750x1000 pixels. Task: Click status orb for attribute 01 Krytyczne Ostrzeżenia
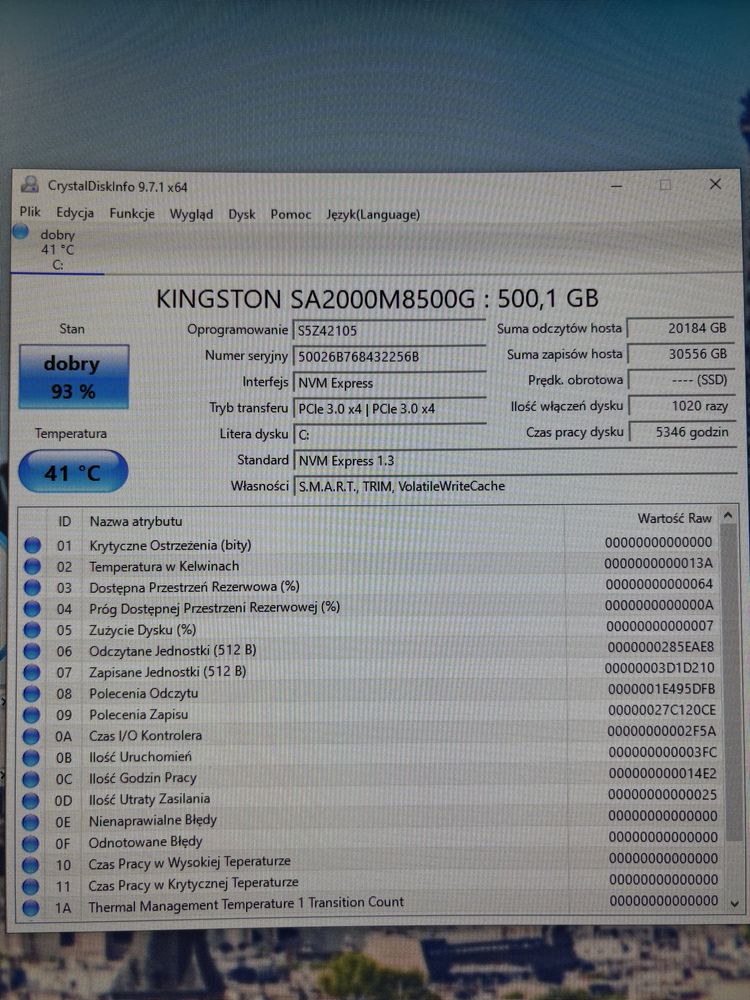click(x=33, y=545)
